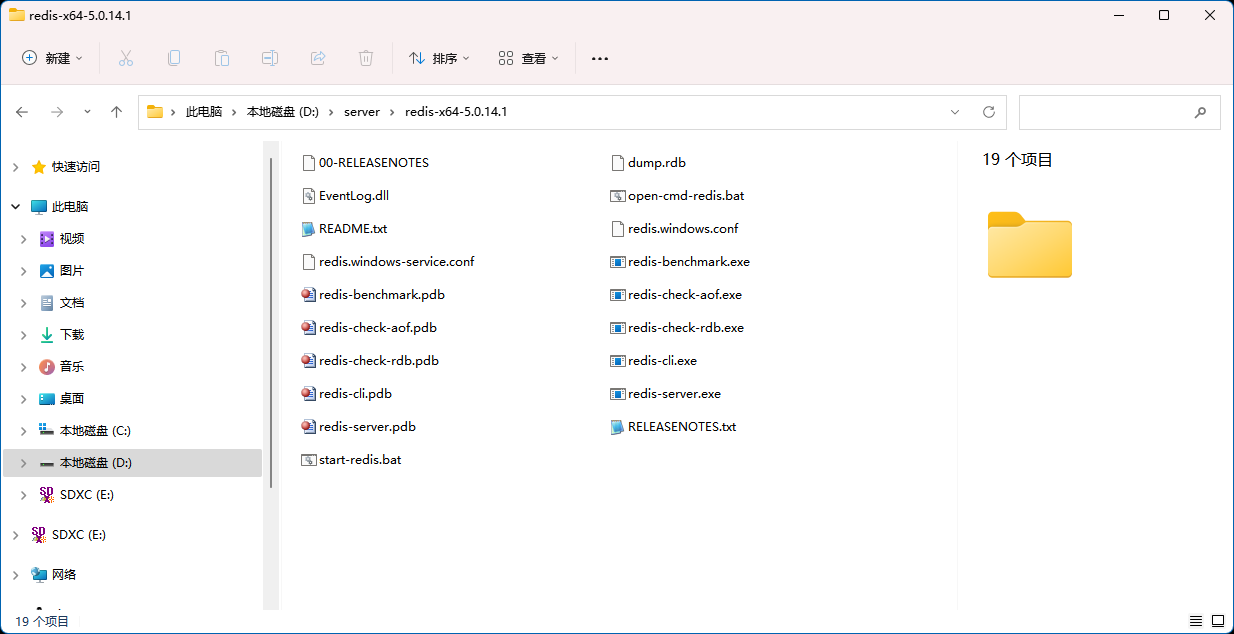The height and width of the screenshot is (634, 1234).
Task: Click the search magnifier icon
Action: coord(1200,113)
